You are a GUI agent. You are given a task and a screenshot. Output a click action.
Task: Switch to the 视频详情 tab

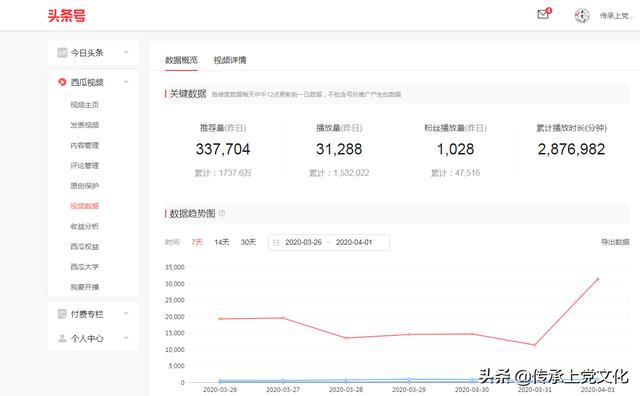click(x=230, y=60)
